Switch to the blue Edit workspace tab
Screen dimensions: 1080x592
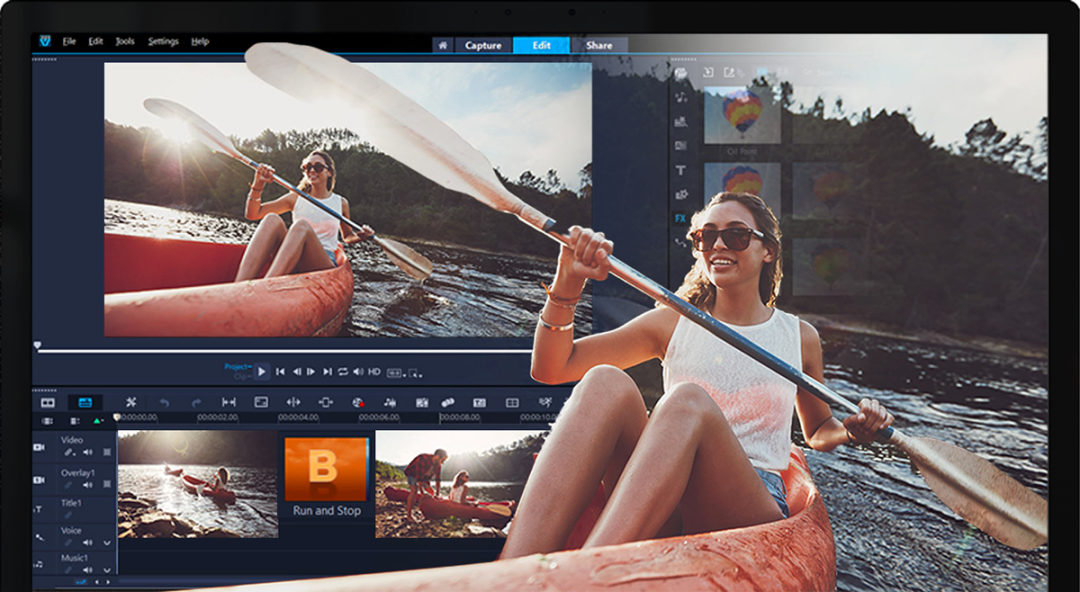tap(541, 45)
